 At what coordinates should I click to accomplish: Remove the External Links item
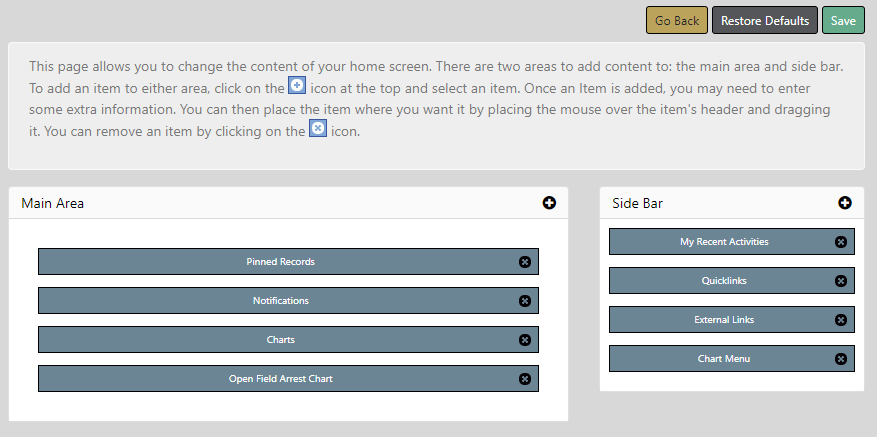840,320
